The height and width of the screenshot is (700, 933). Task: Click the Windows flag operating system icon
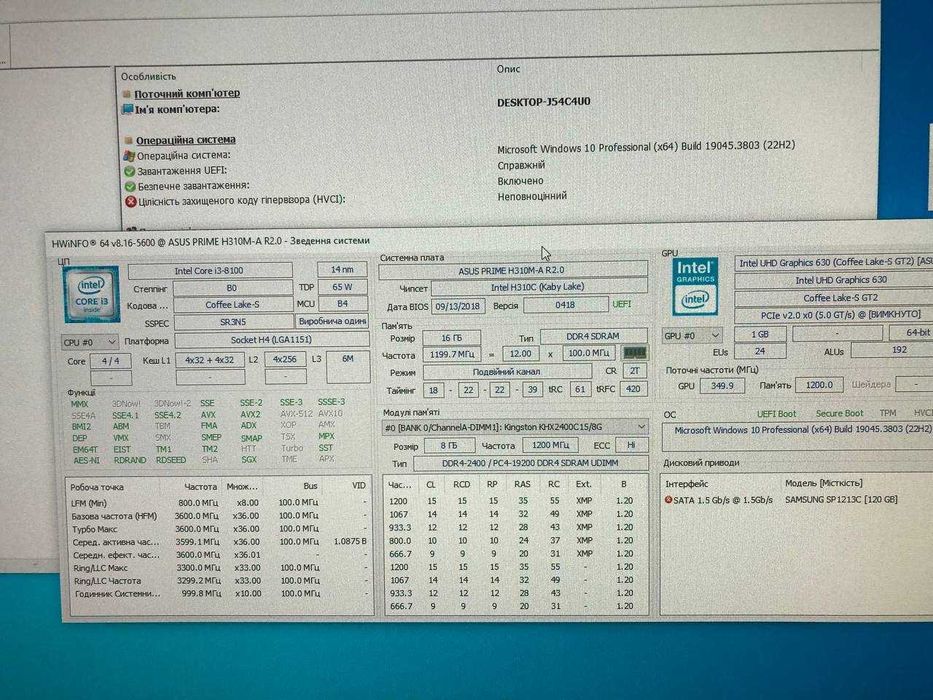click(x=129, y=156)
